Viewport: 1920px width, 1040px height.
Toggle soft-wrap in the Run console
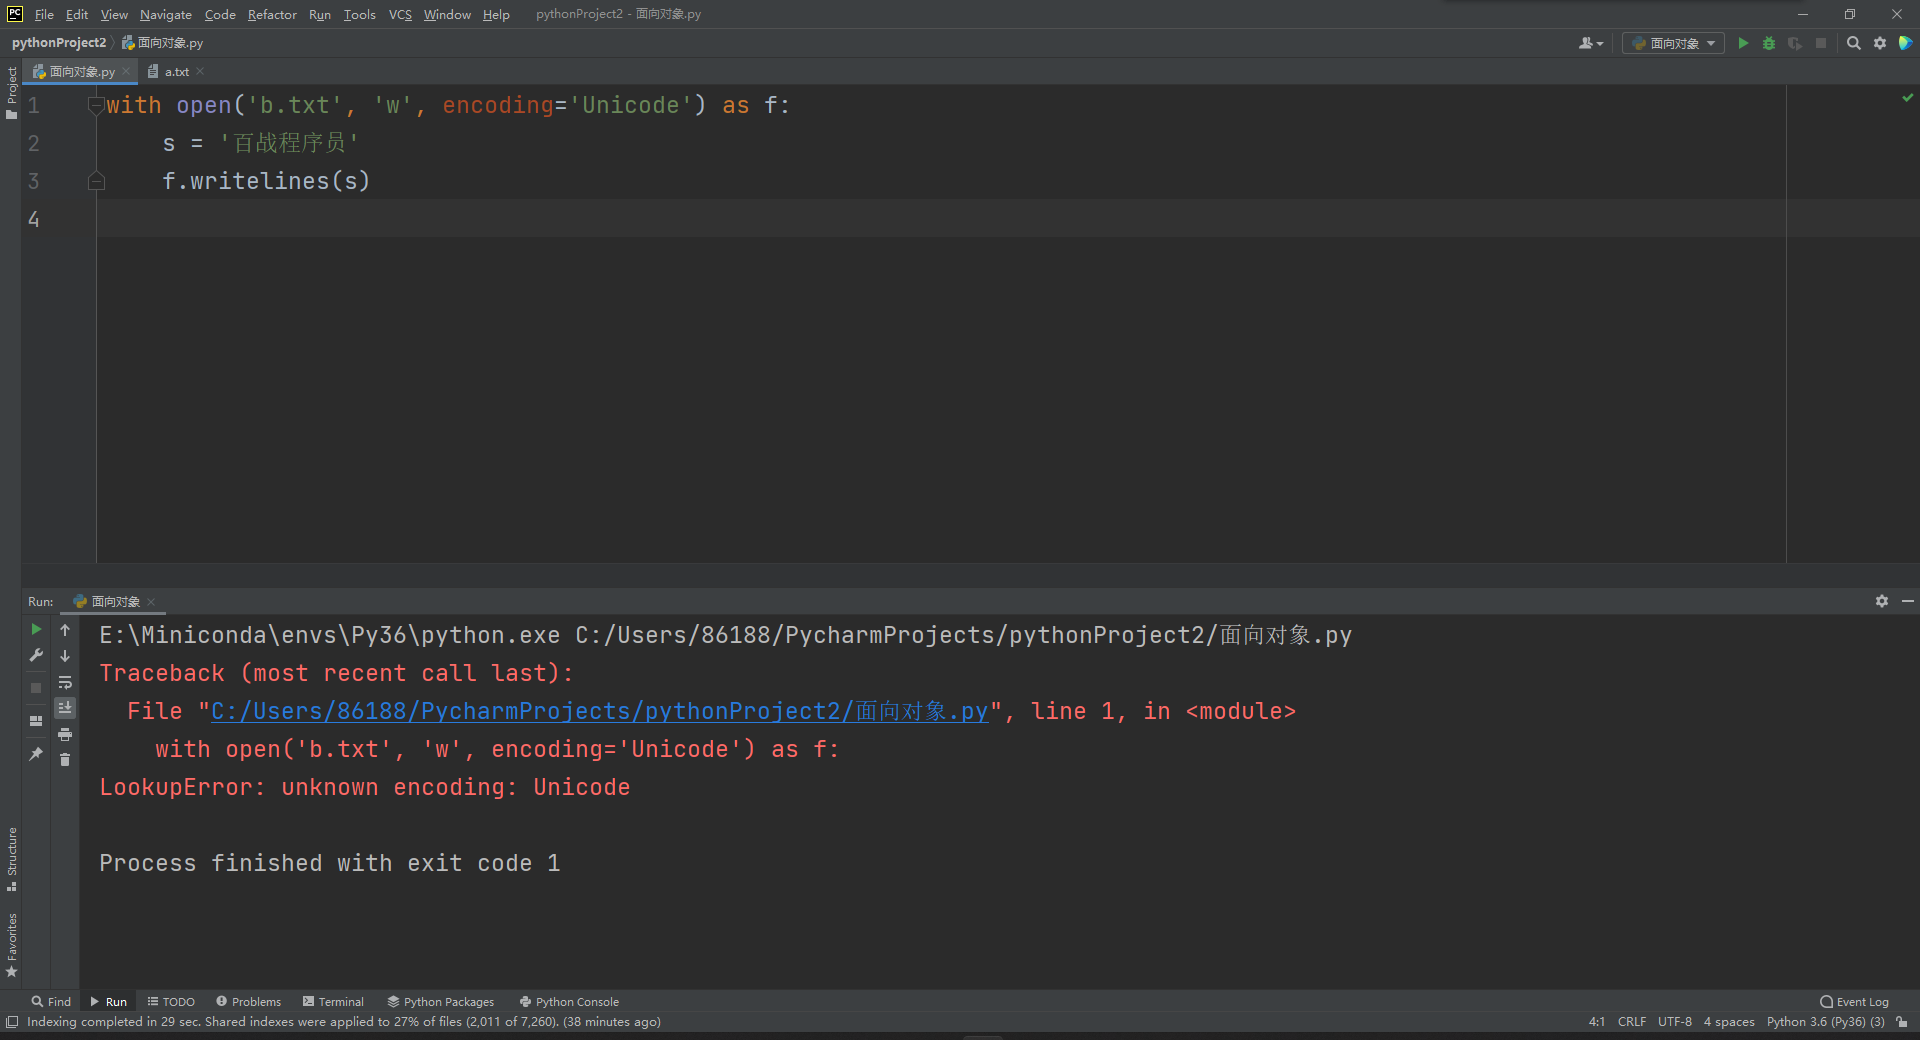click(x=65, y=682)
